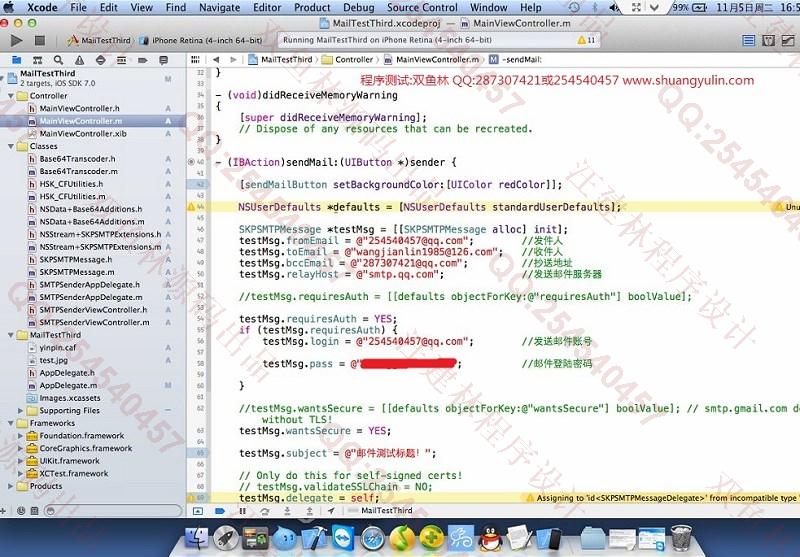Click the navigator filter field
The height and width of the screenshot is (557, 800).
tap(112, 510)
